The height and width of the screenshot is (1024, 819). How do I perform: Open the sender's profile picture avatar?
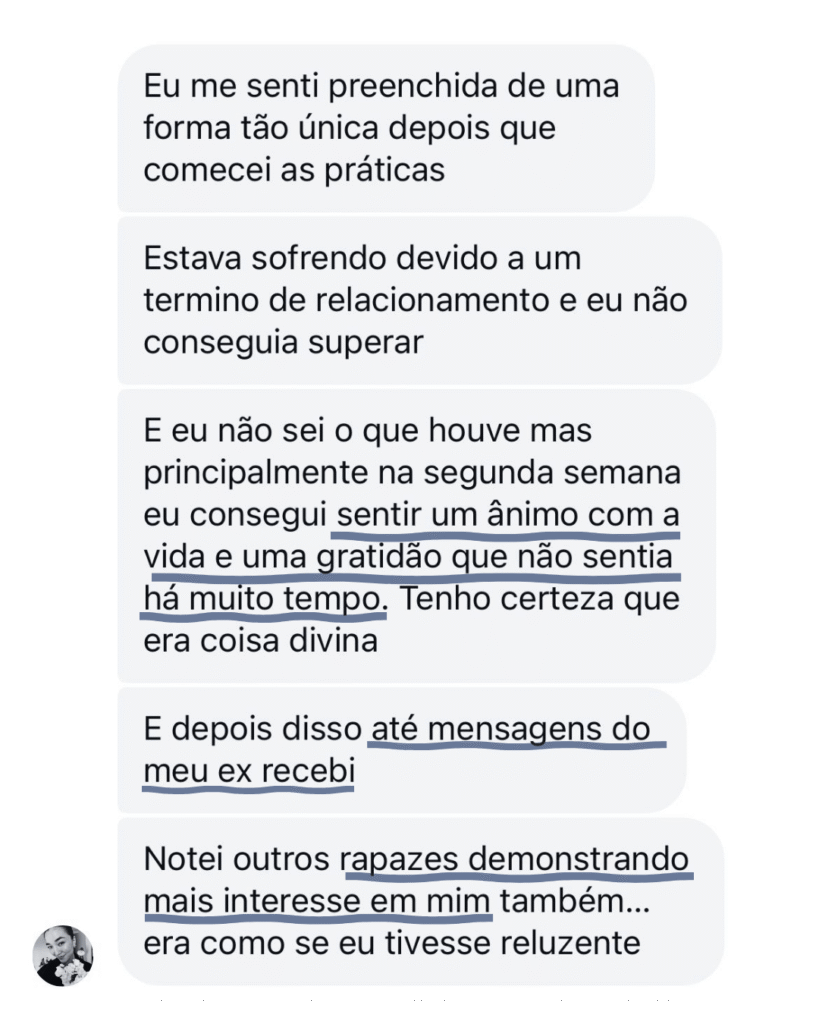63,955
